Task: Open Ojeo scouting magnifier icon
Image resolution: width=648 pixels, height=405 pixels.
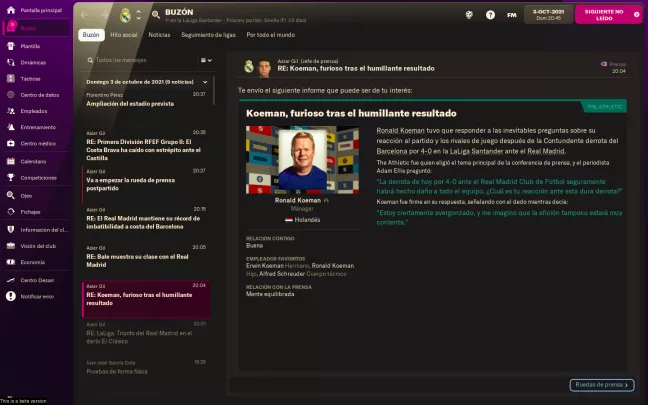Action: pyautogui.click(x=11, y=195)
